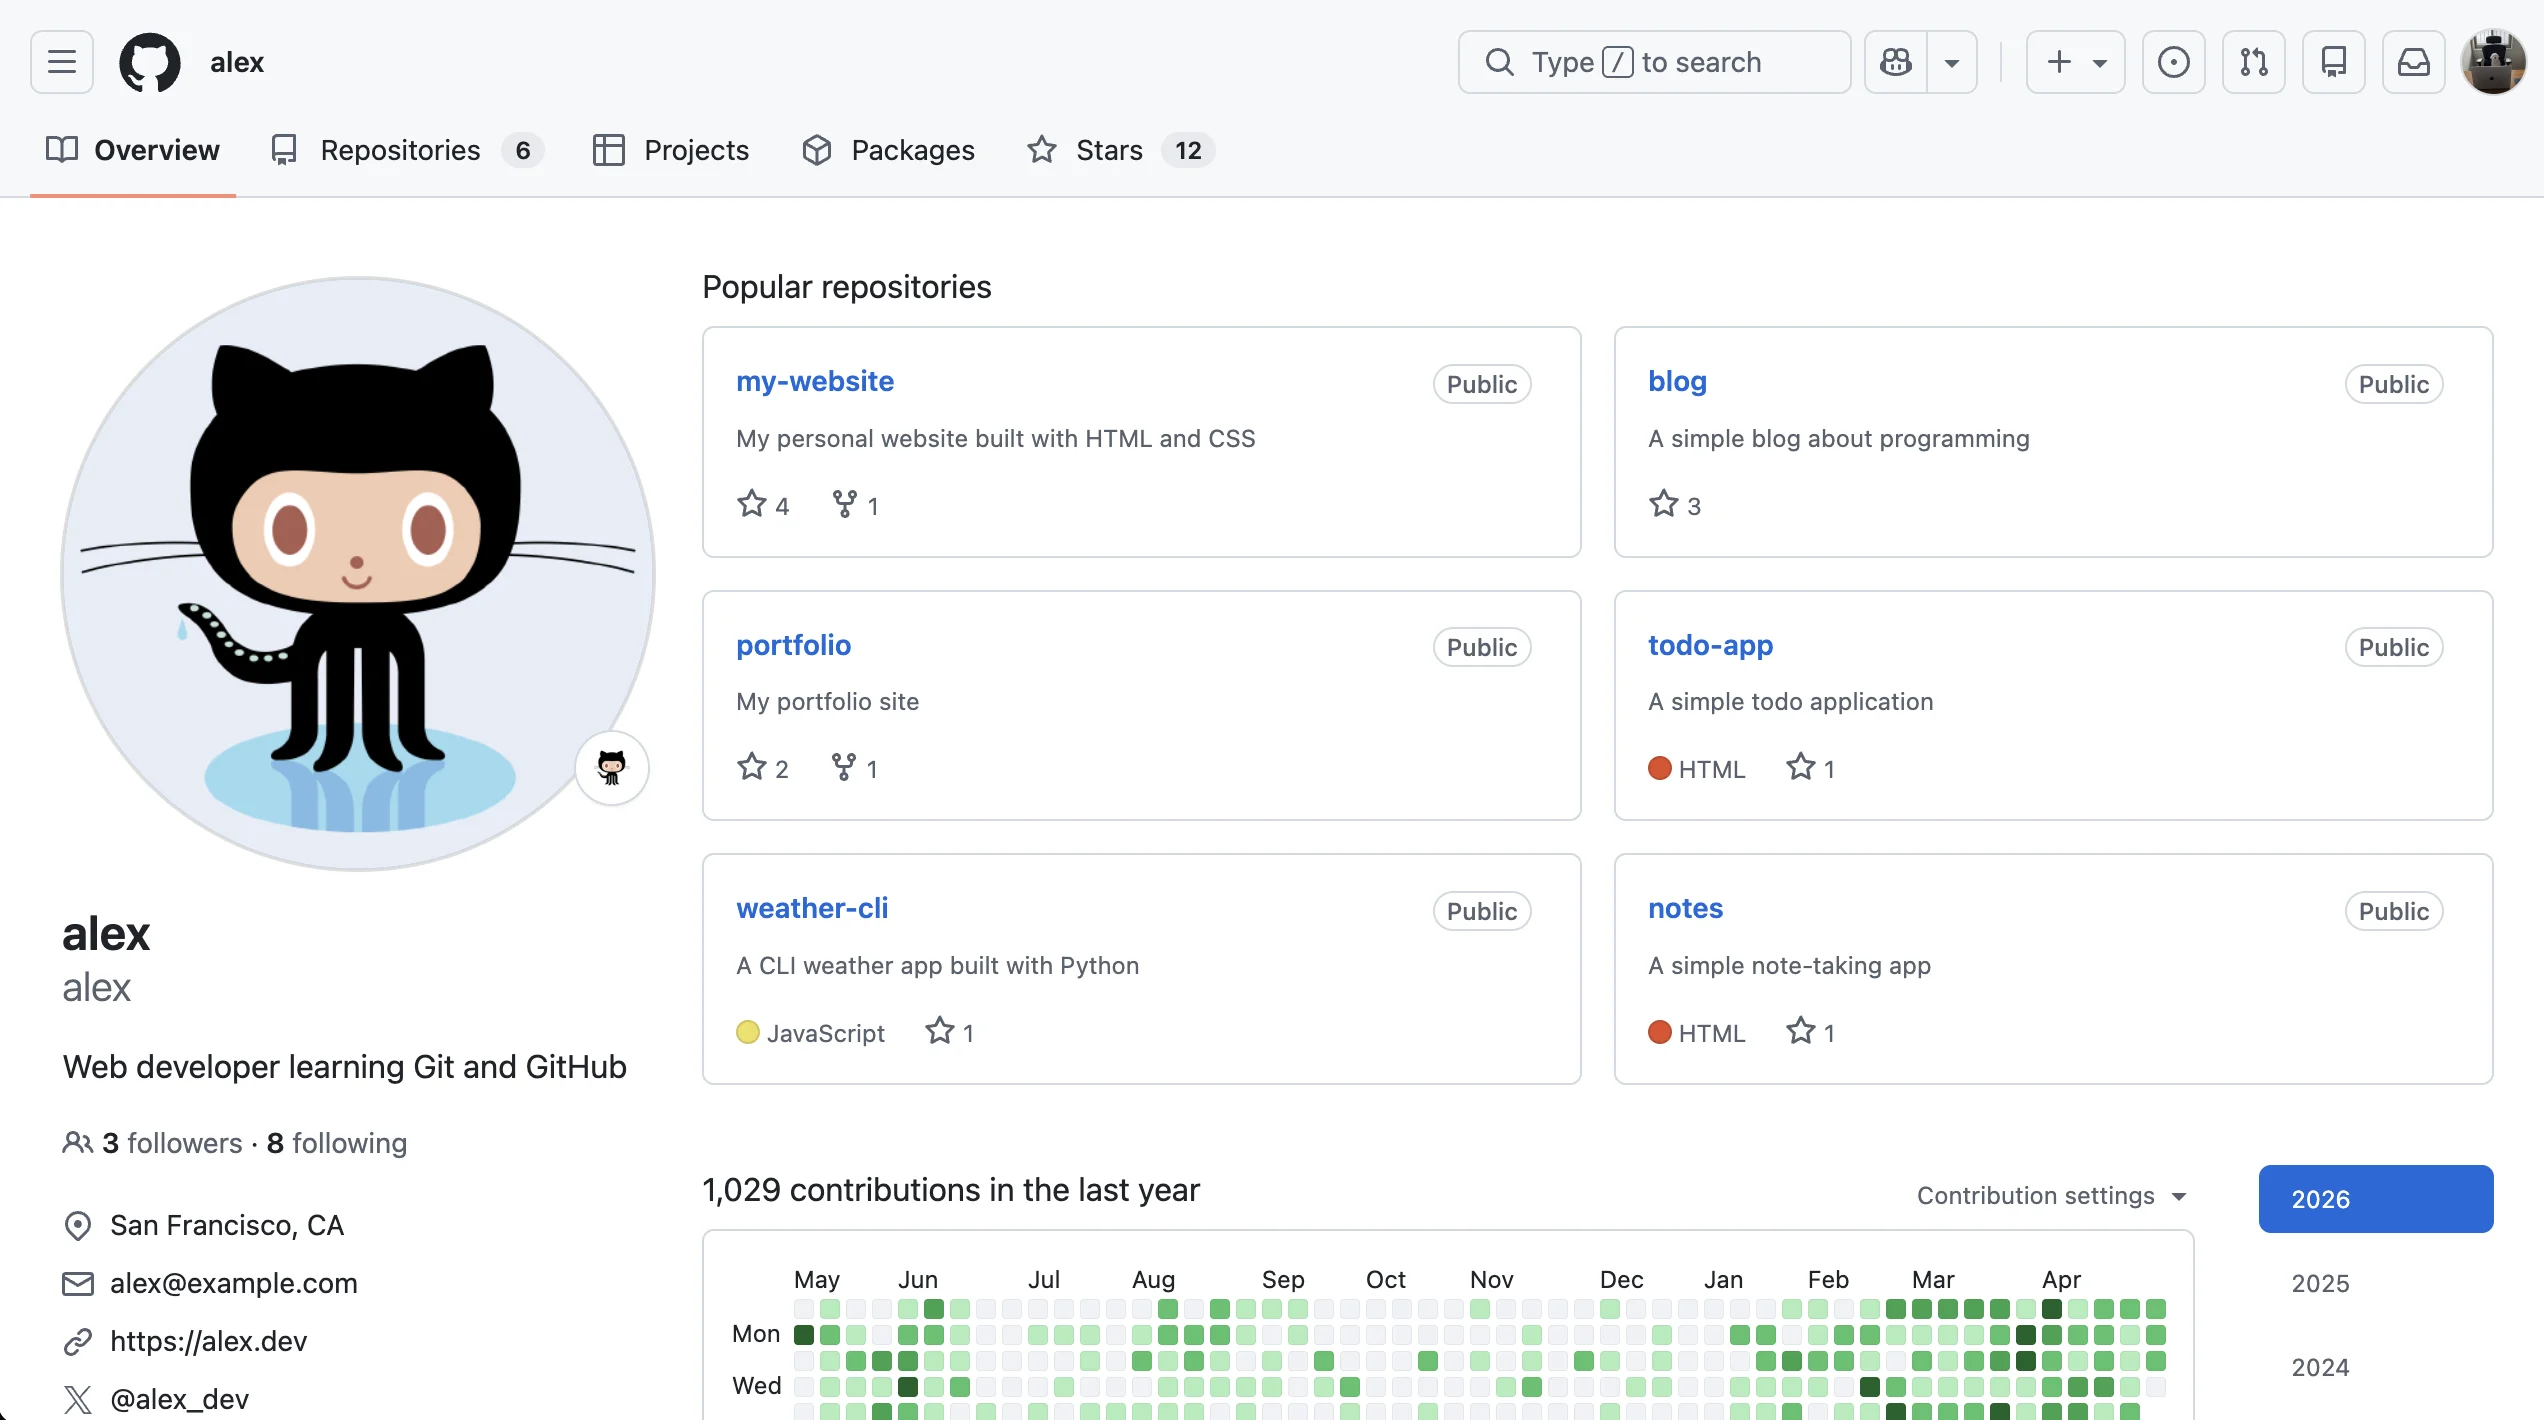Click 'A simple blog about programming' description
2544x1420 pixels.
coord(1839,438)
